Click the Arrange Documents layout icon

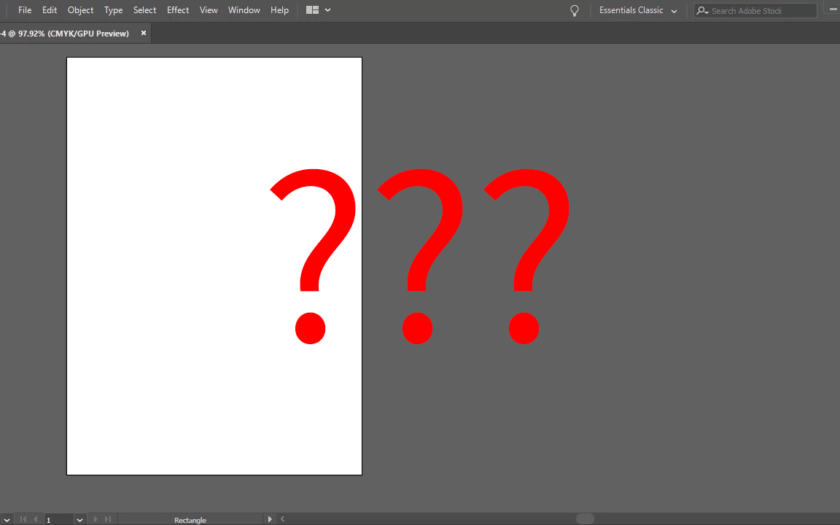(x=313, y=10)
